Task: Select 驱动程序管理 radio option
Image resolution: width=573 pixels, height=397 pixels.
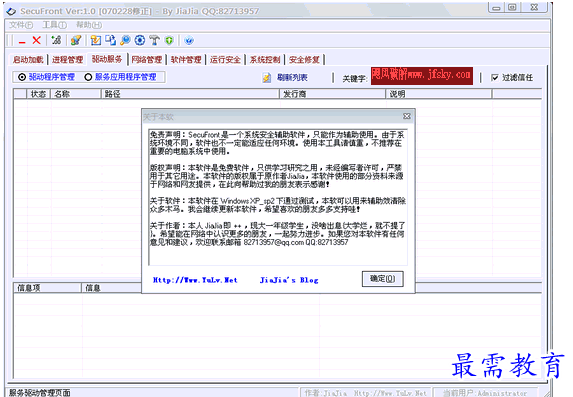Action: (x=46, y=77)
